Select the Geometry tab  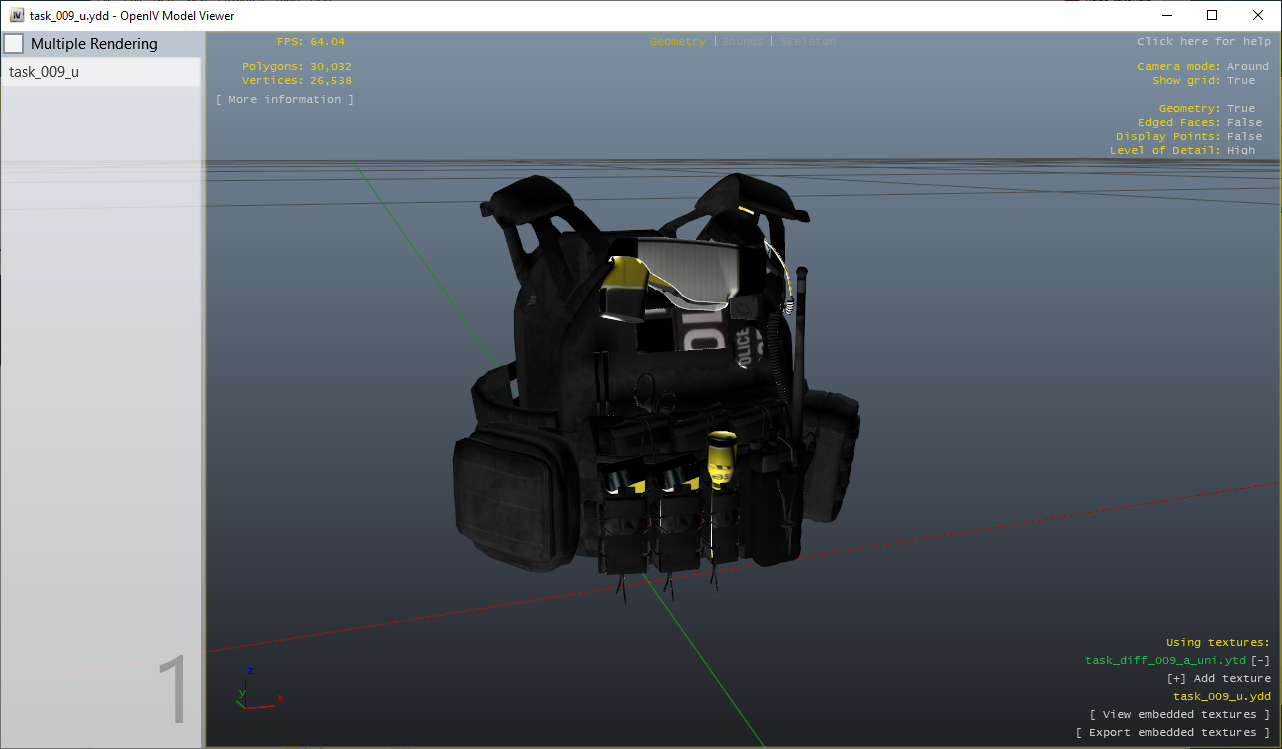[677, 41]
